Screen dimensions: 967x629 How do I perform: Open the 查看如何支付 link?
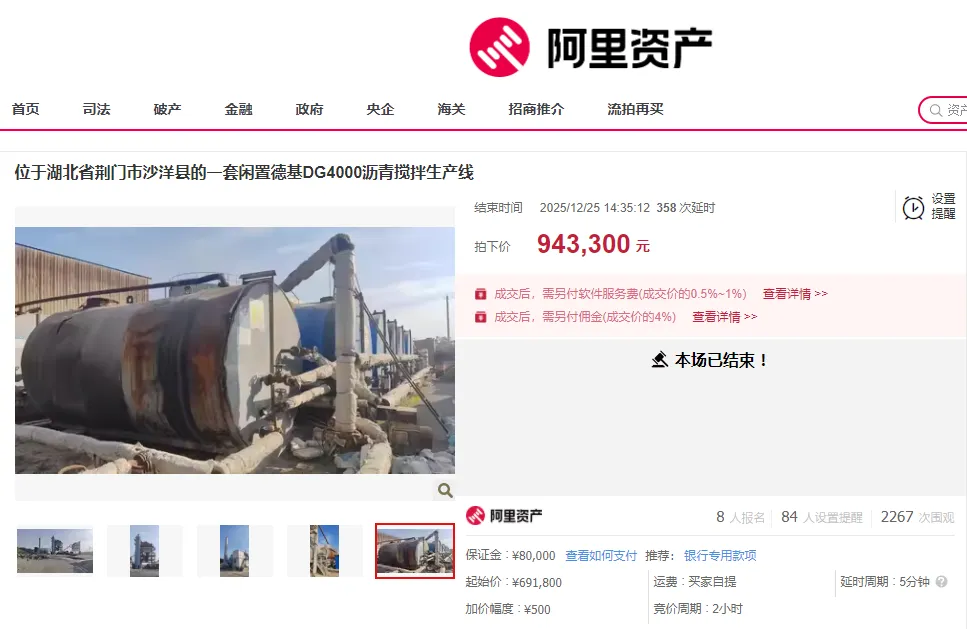[x=601, y=556]
